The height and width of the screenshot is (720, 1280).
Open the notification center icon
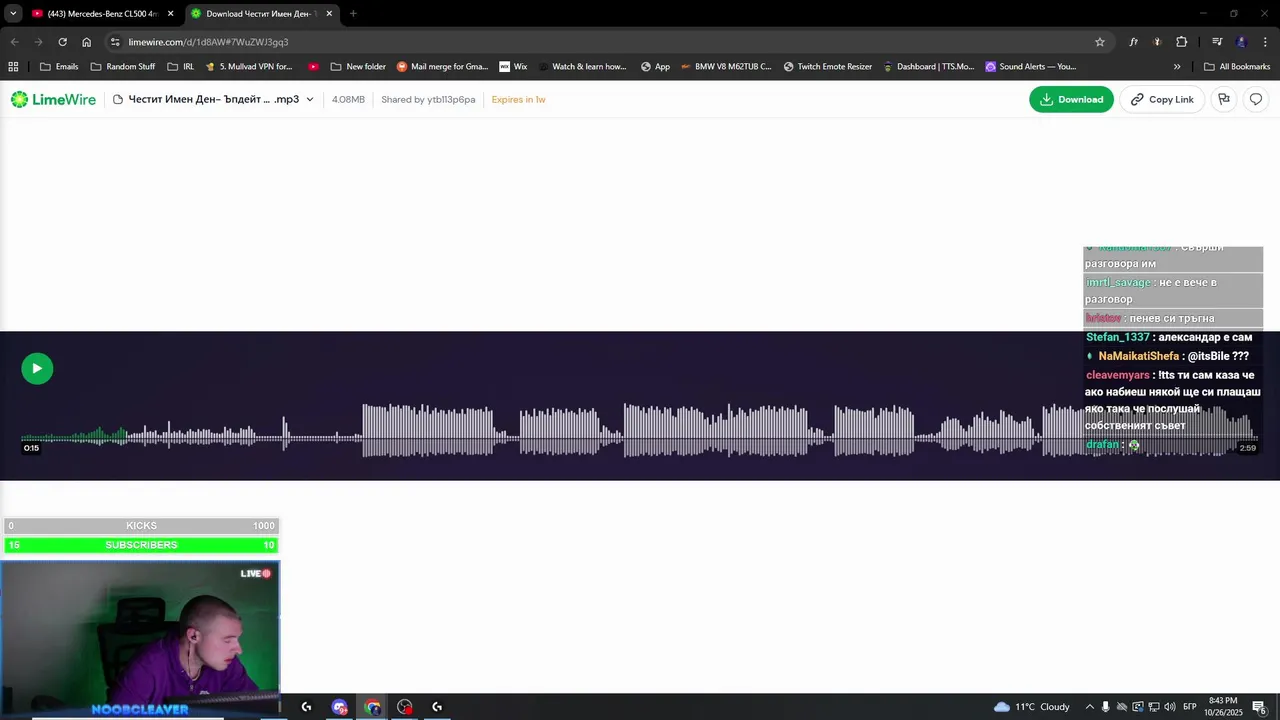pos(1259,707)
